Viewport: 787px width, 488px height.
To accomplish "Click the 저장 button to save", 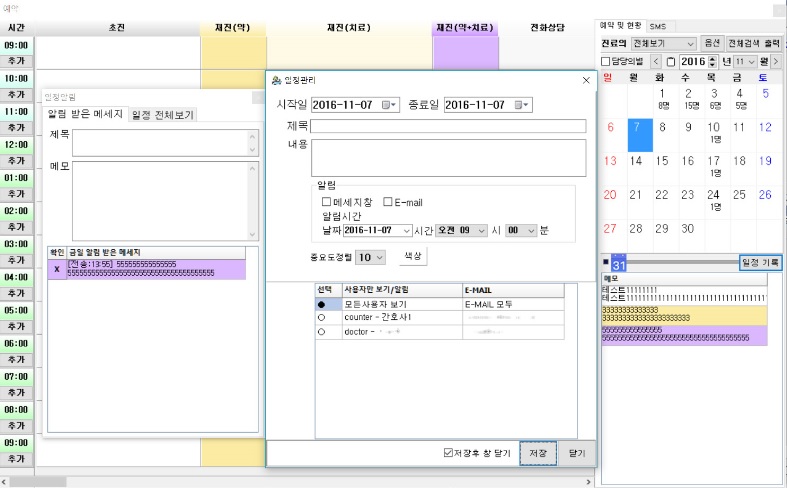I will (x=538, y=453).
